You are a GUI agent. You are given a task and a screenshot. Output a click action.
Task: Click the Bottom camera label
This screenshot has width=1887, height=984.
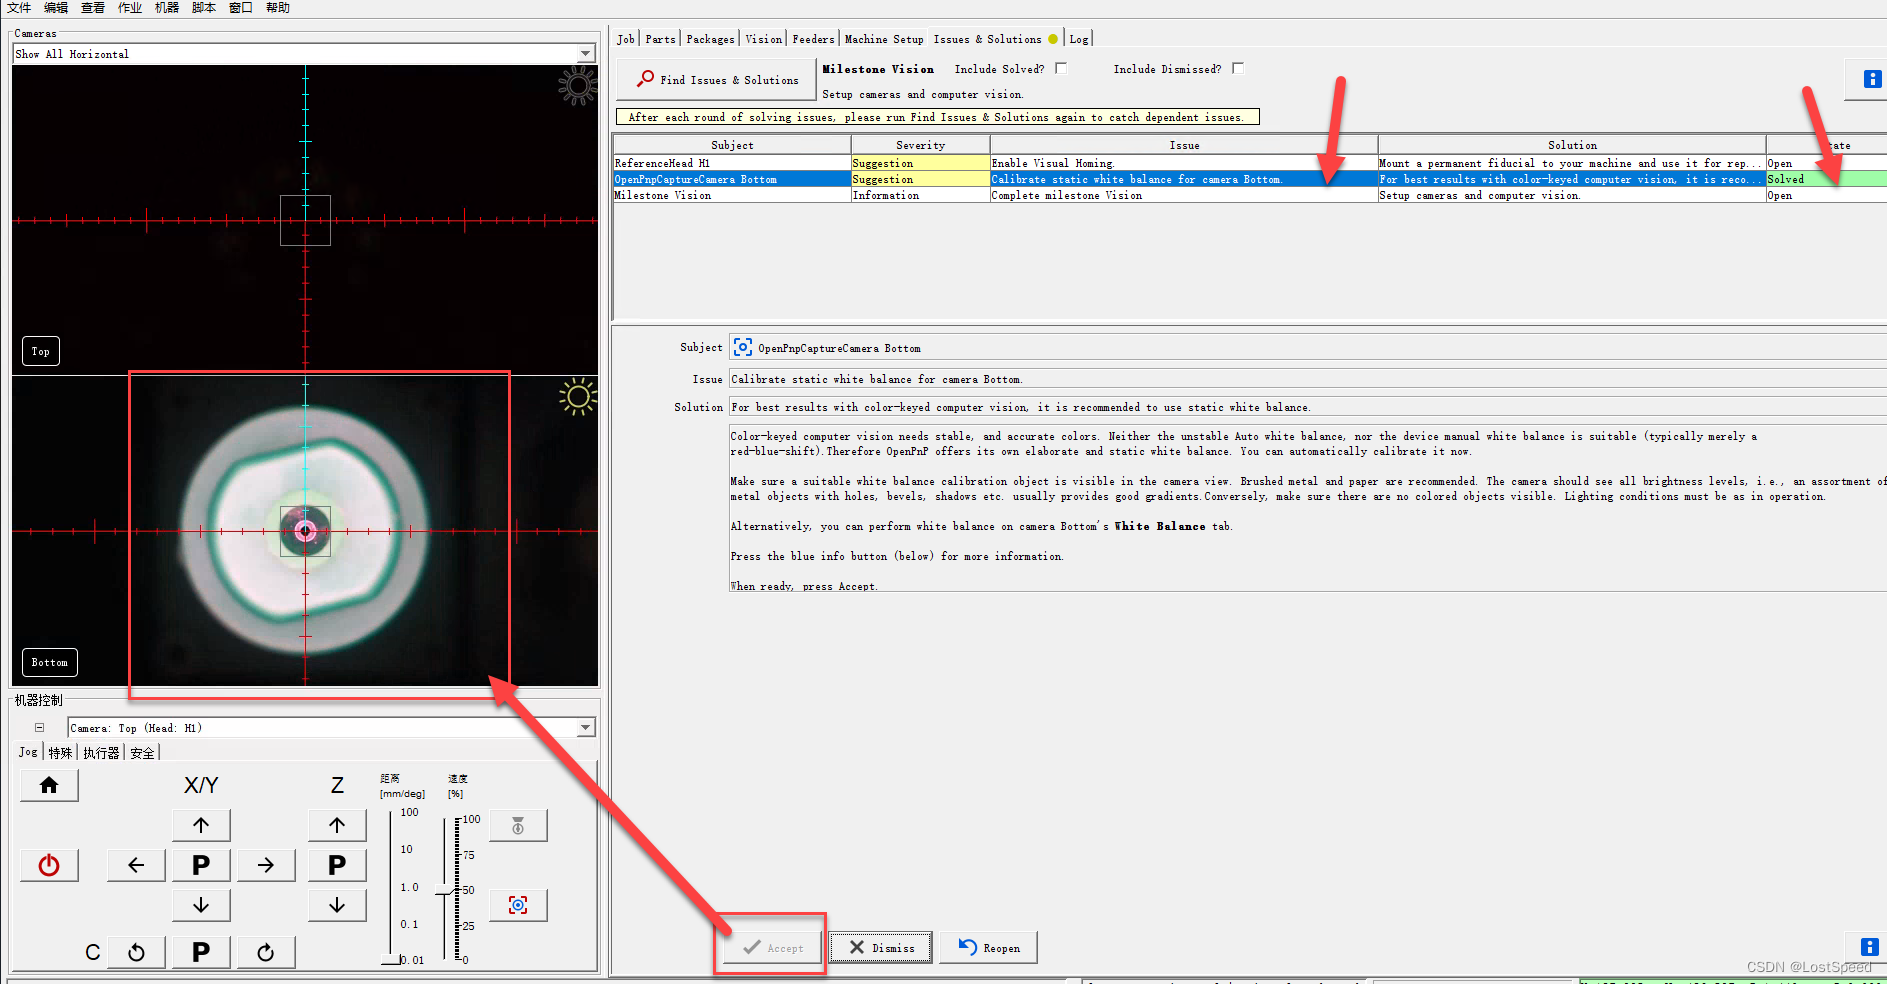click(50, 662)
